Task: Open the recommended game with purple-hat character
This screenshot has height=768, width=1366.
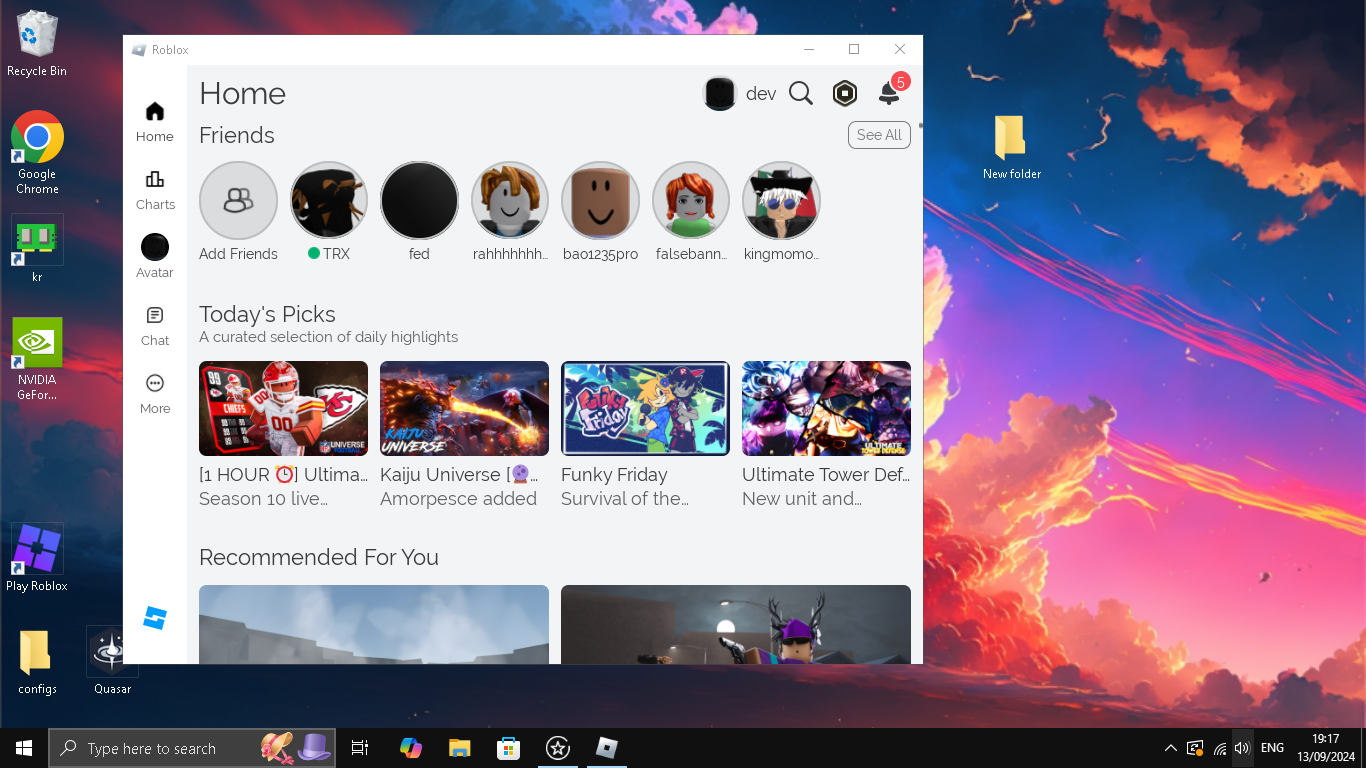Action: point(736,624)
